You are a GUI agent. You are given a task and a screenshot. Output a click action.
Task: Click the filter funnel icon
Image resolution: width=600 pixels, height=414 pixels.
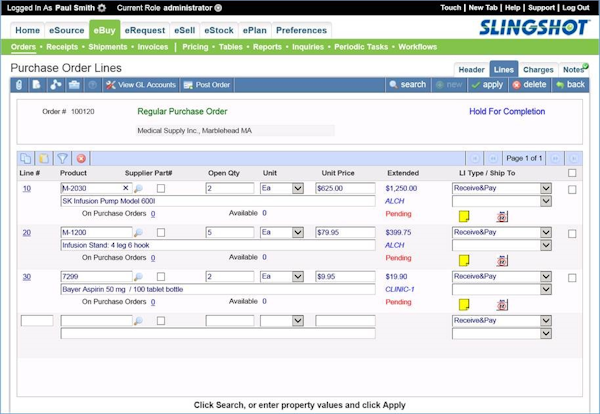pyautogui.click(x=62, y=158)
